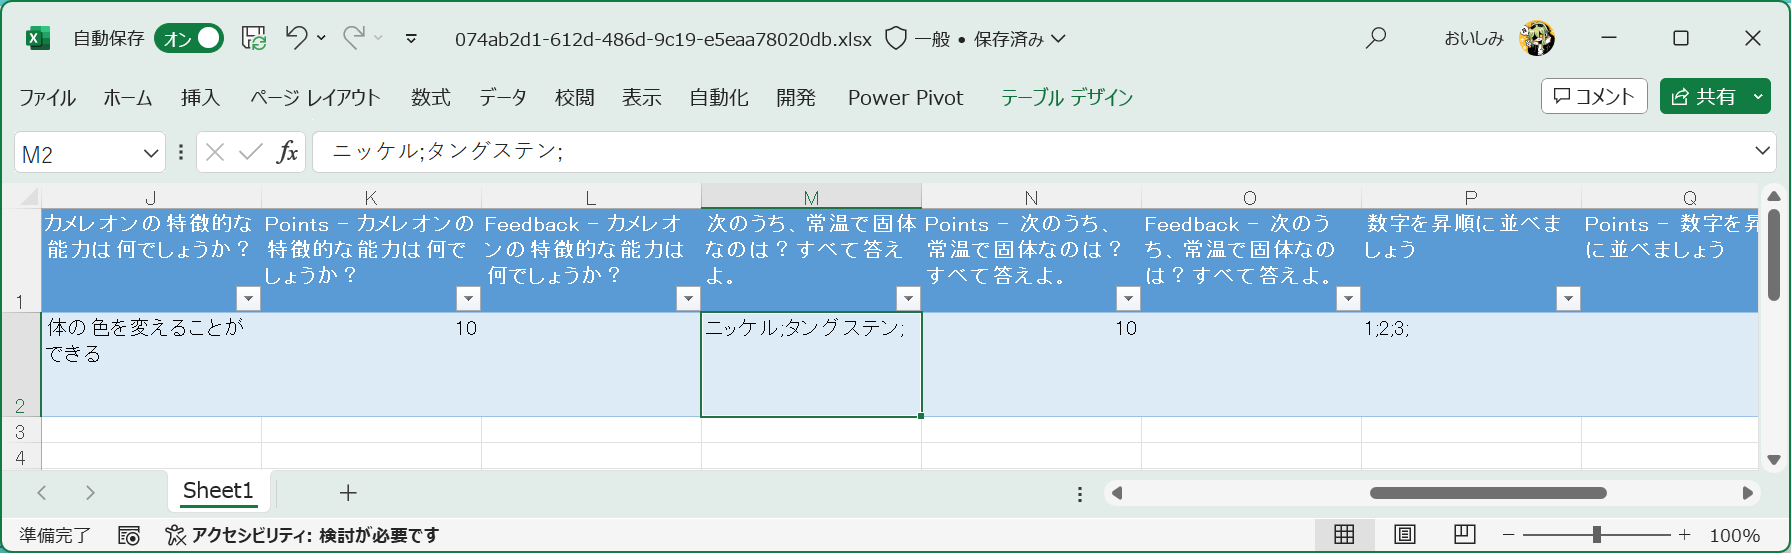1791x553 pixels.
Task: Switch to Page Layout view icon
Action: (x=1404, y=534)
